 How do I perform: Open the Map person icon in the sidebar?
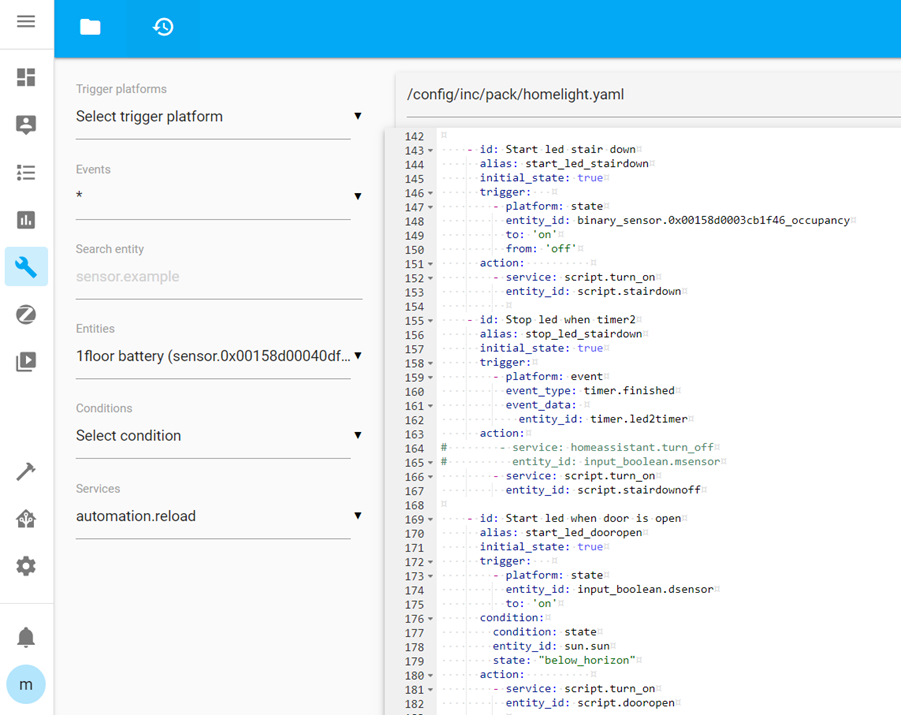26,124
